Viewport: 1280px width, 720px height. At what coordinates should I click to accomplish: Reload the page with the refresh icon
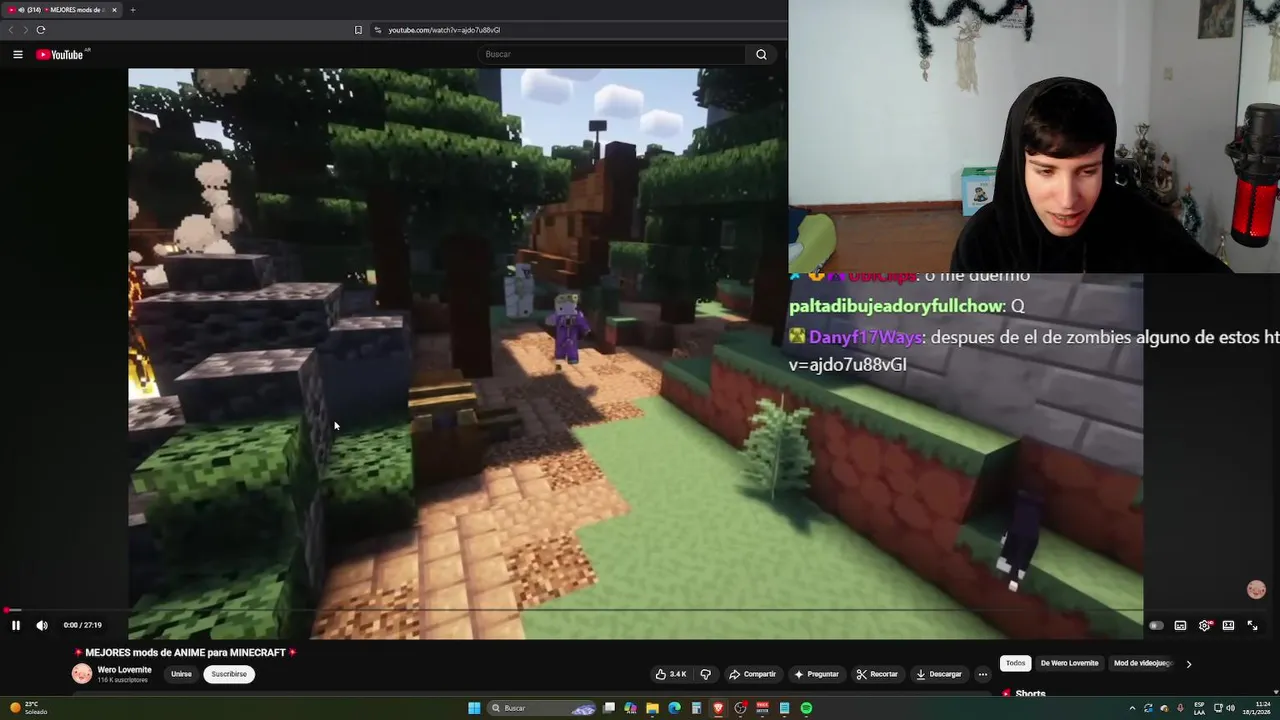pyautogui.click(x=41, y=30)
